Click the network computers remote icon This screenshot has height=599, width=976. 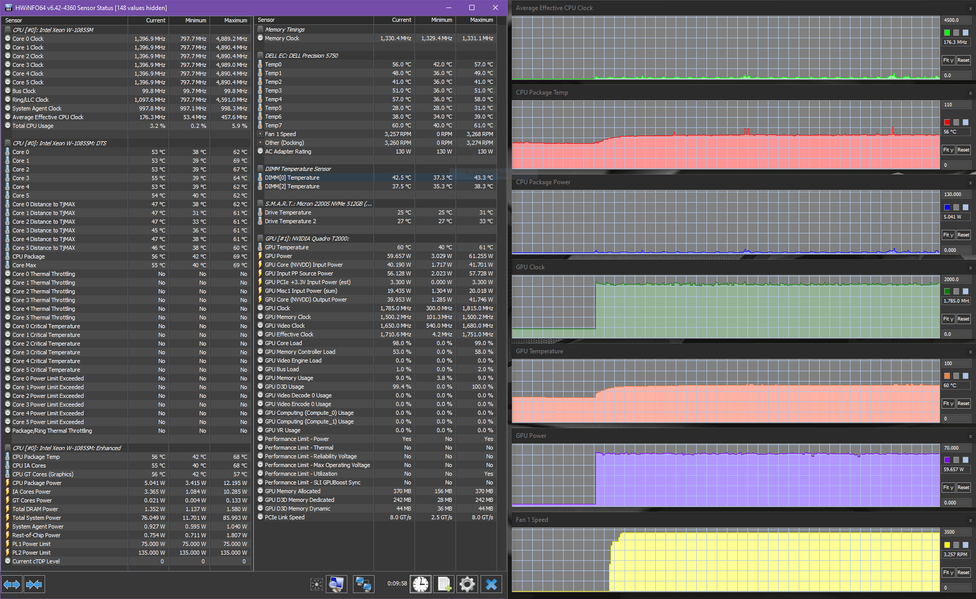[364, 584]
